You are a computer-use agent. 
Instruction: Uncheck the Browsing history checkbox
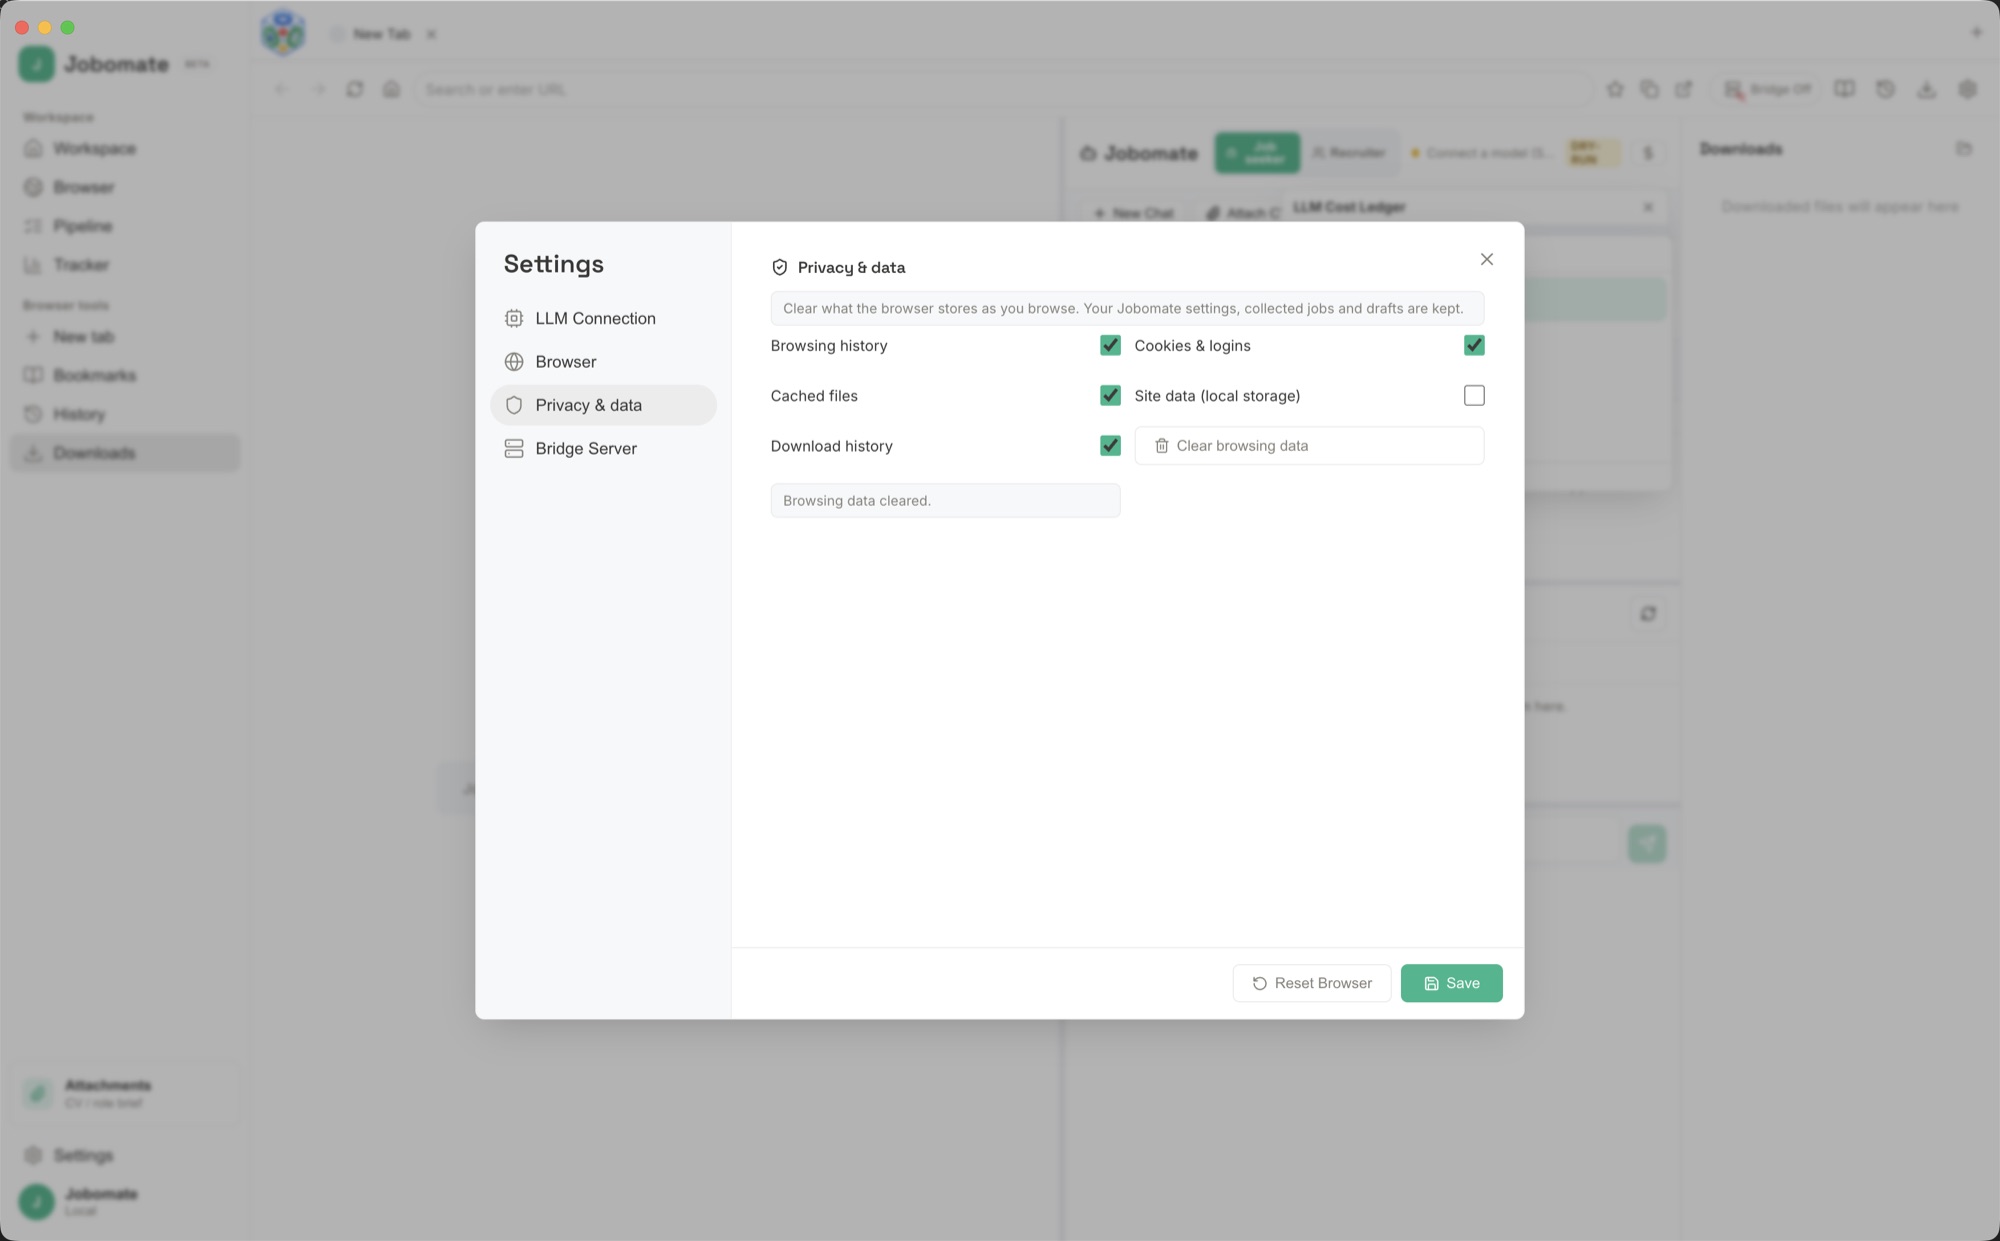1110,346
